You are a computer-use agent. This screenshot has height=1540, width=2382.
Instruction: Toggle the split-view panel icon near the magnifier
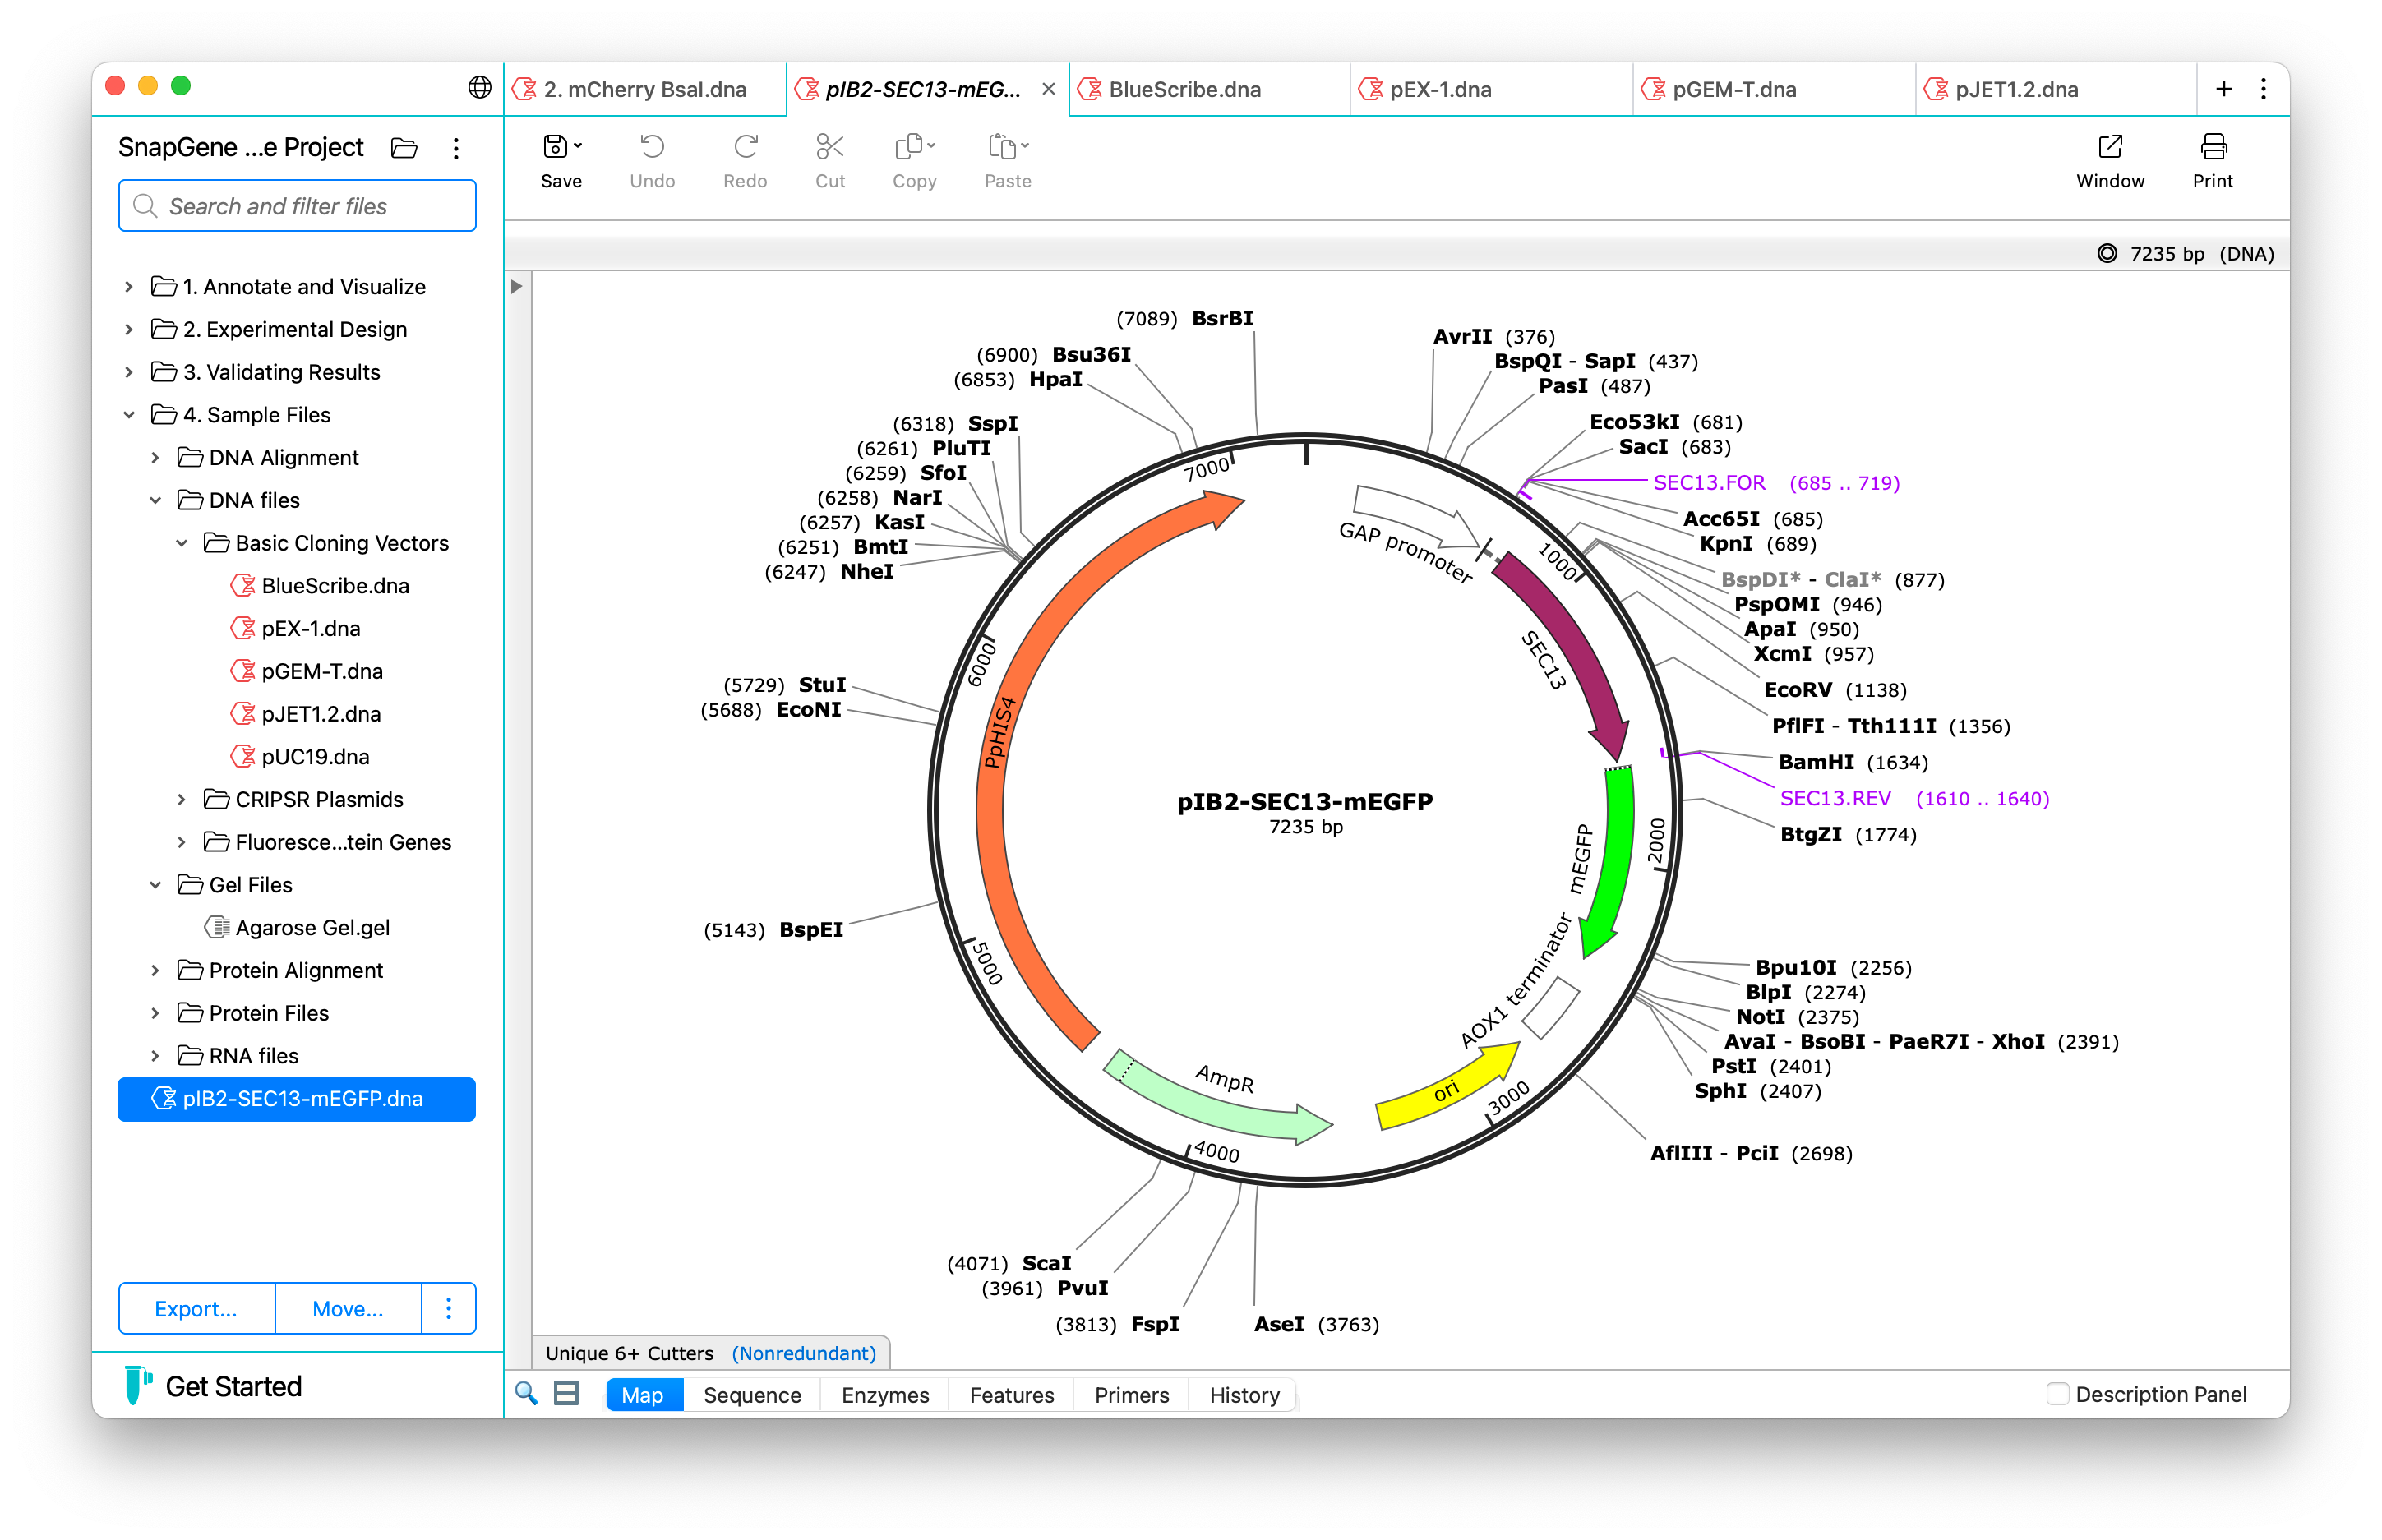(x=567, y=1393)
